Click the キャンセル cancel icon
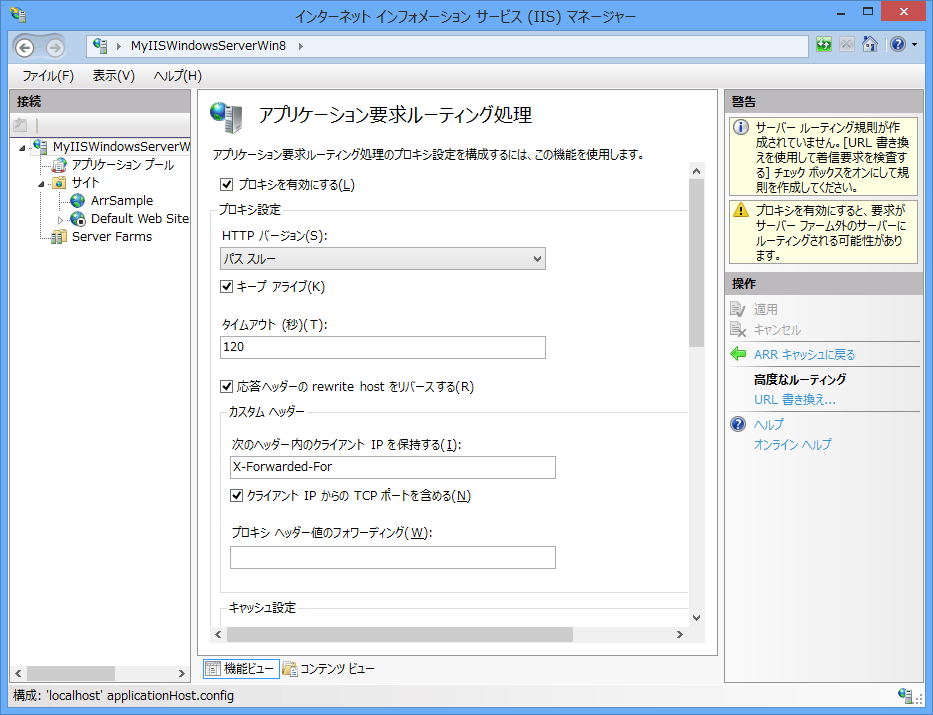933x715 pixels. 738,329
